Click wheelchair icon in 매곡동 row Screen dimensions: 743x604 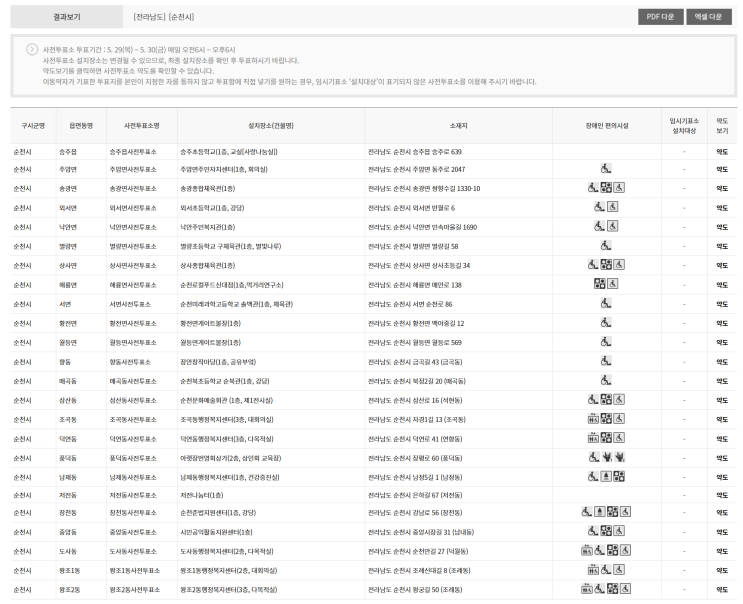point(606,380)
